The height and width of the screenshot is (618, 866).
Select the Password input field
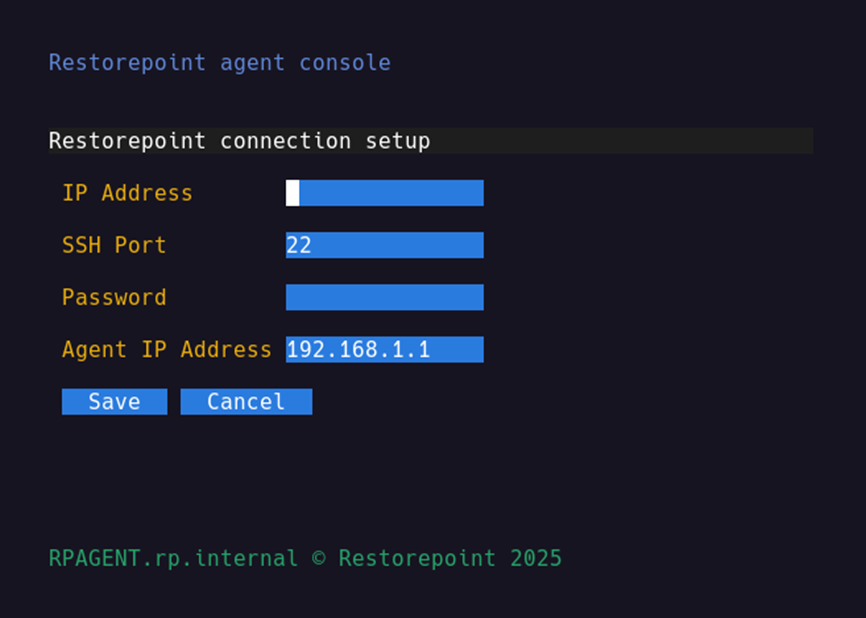click(384, 297)
